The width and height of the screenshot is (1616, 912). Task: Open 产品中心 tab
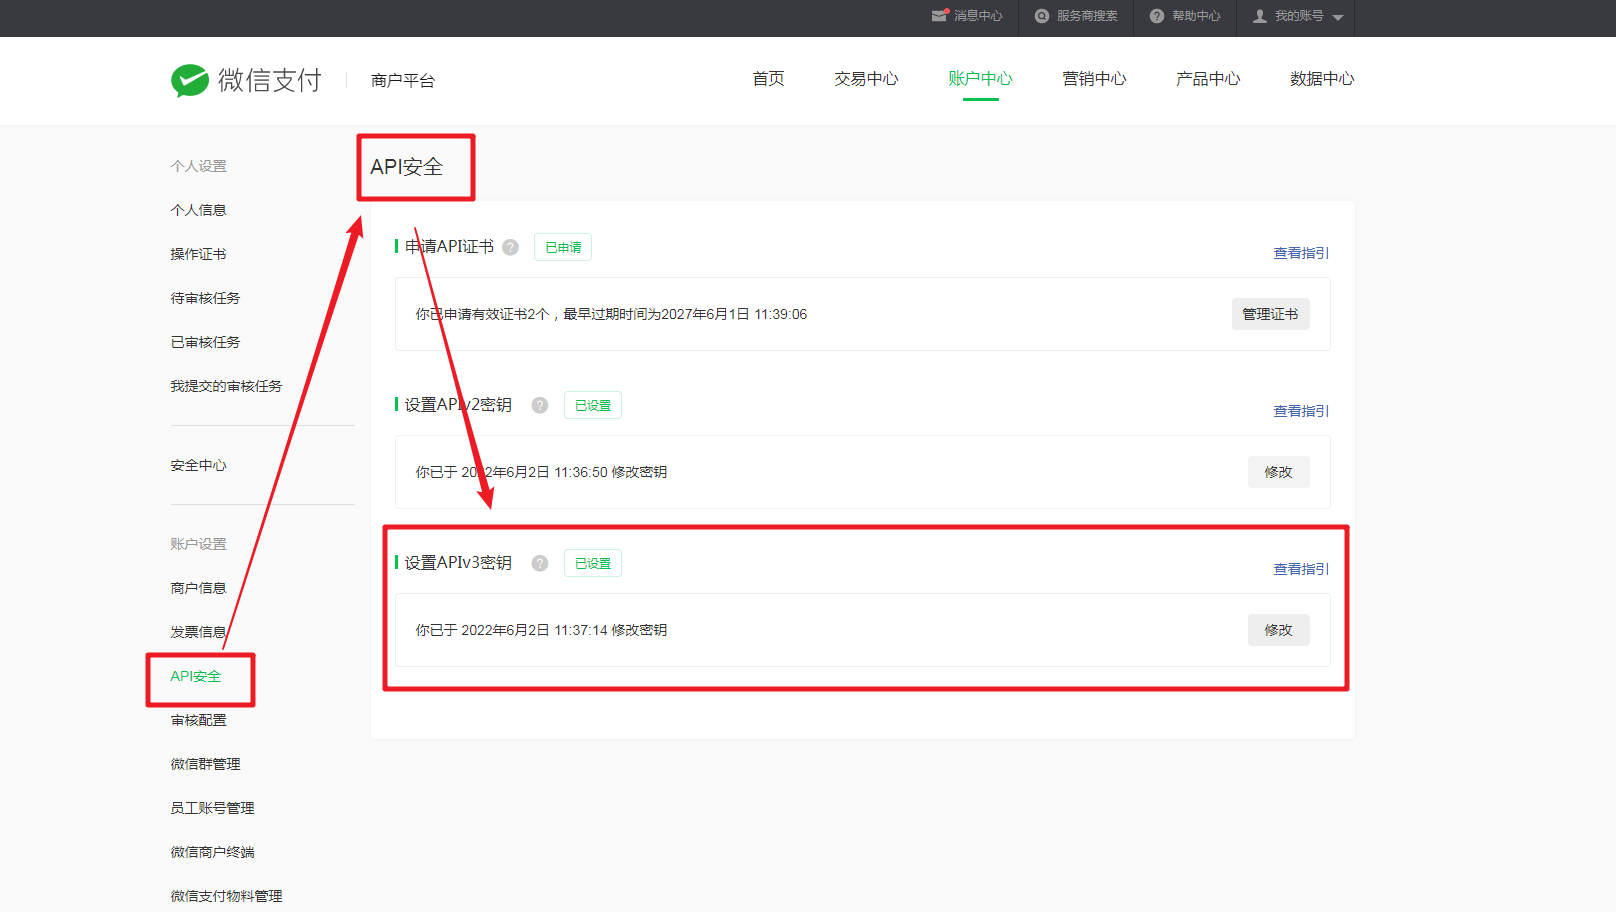1208,79
